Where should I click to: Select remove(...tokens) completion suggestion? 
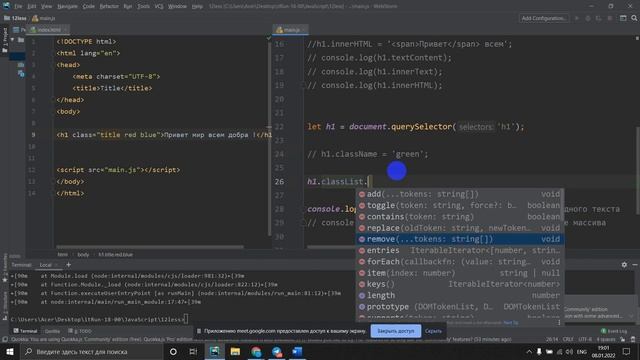460,239
